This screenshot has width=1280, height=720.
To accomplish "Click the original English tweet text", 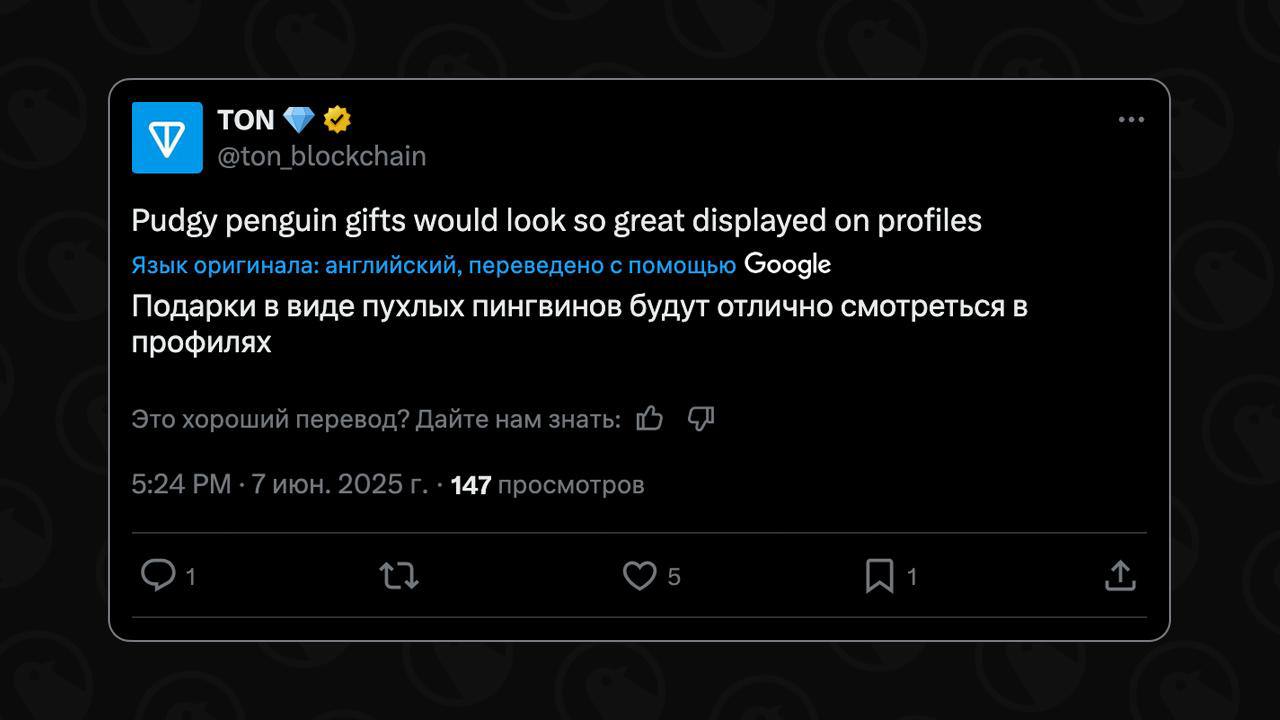I will coord(557,221).
